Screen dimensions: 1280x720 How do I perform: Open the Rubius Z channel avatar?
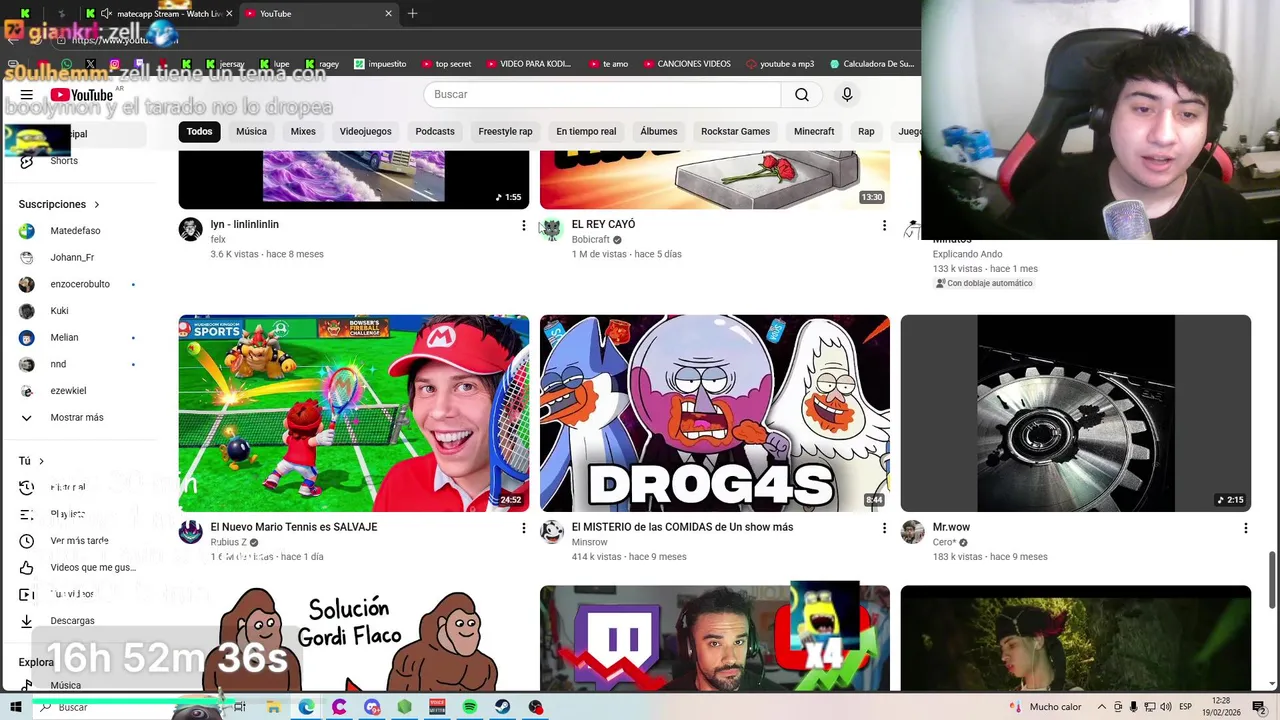click(190, 532)
